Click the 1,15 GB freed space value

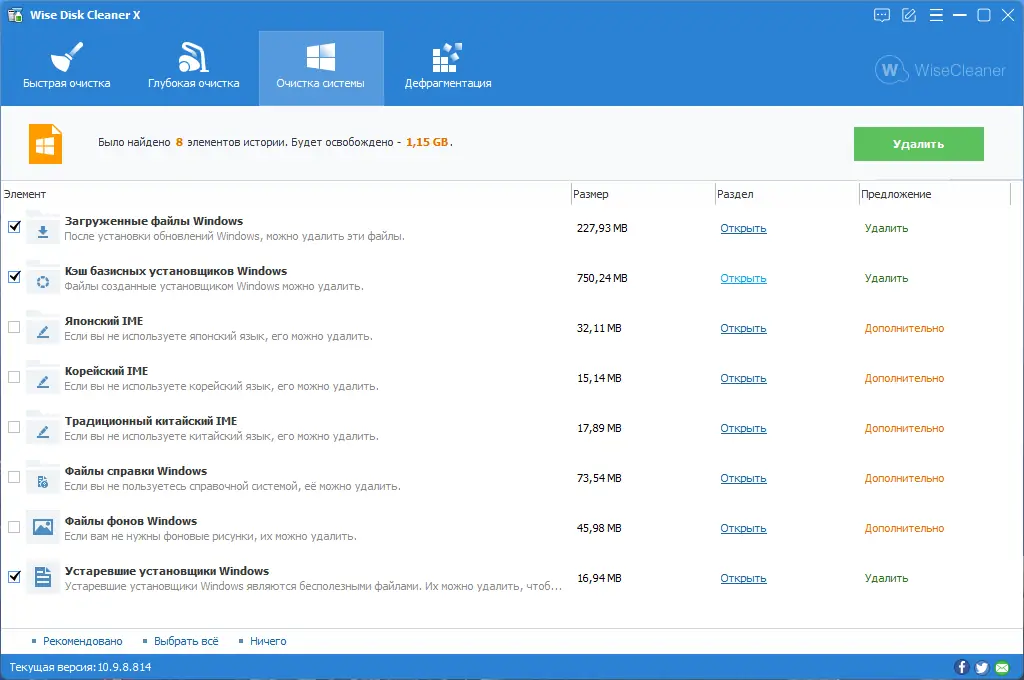coord(427,142)
